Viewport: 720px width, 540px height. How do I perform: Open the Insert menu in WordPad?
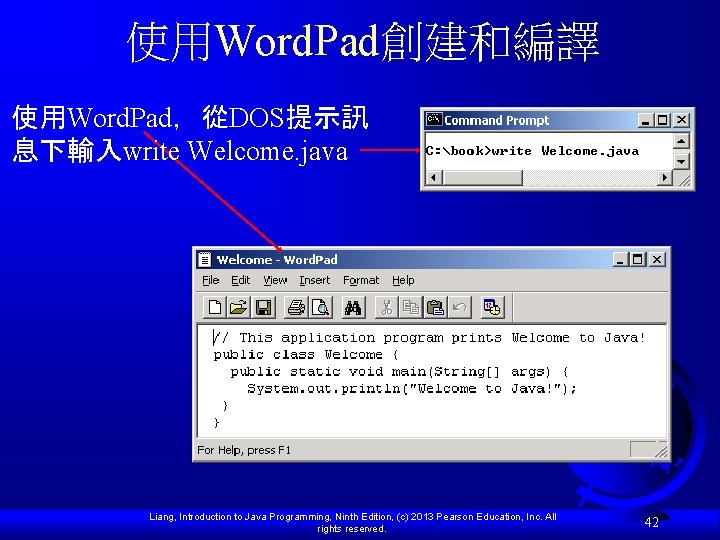click(x=315, y=280)
